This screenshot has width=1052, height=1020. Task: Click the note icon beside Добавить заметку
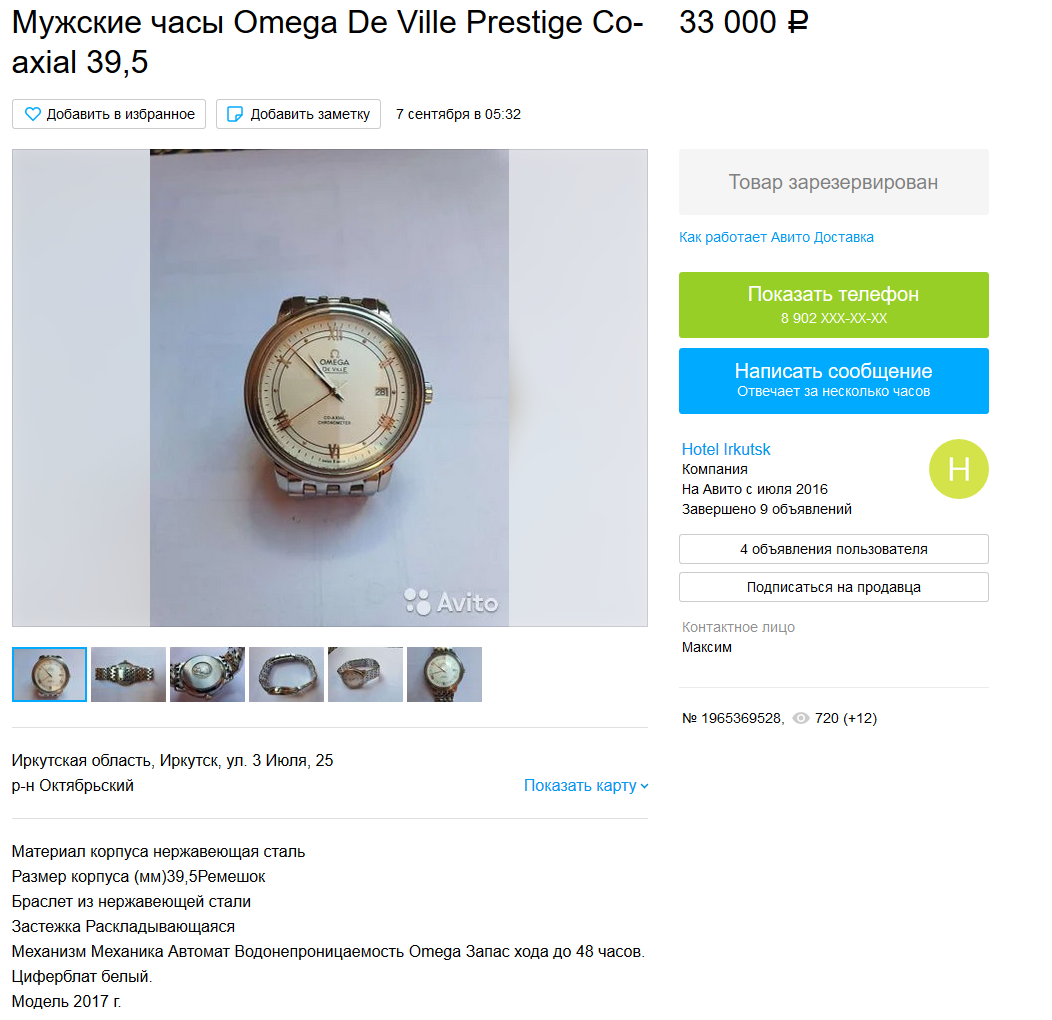pyautogui.click(x=235, y=114)
